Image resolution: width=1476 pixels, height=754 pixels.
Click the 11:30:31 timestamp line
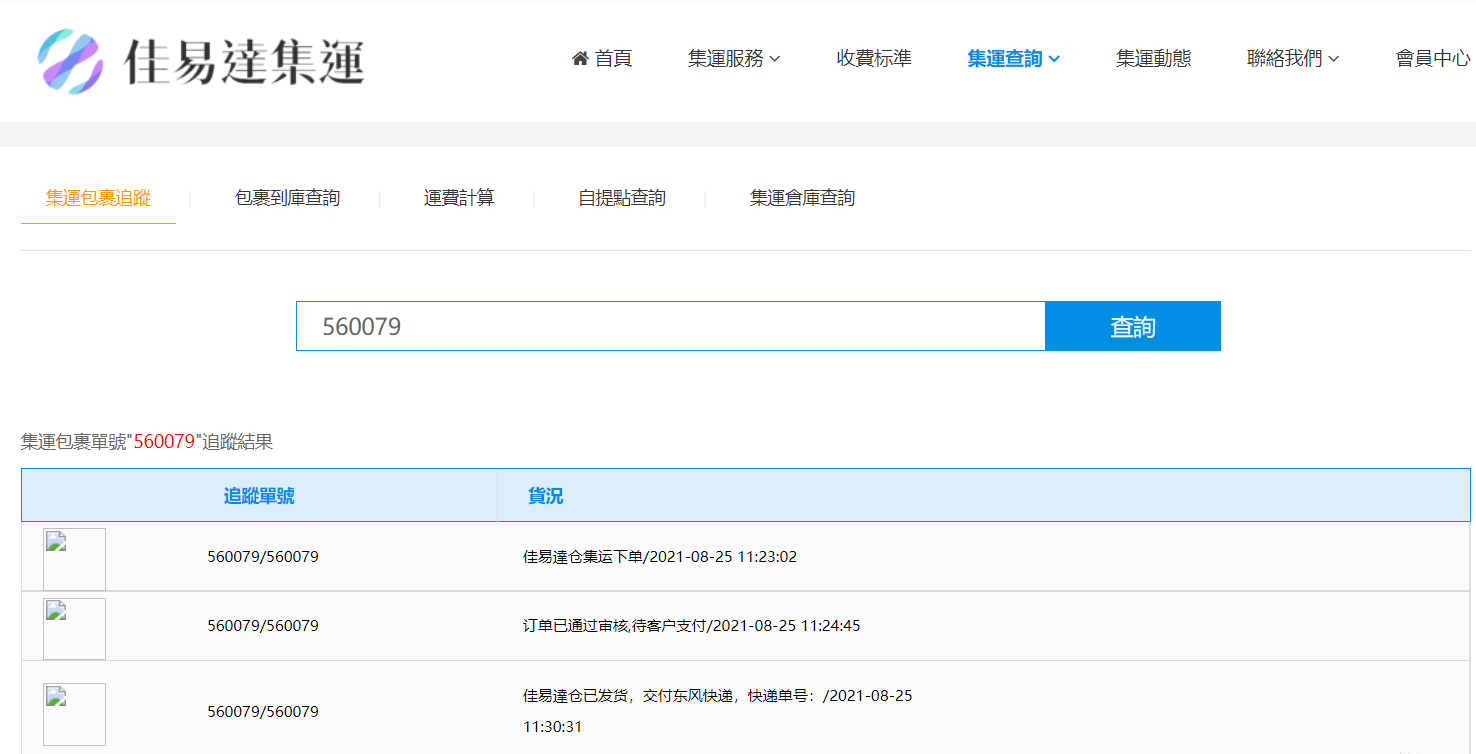tap(553, 727)
